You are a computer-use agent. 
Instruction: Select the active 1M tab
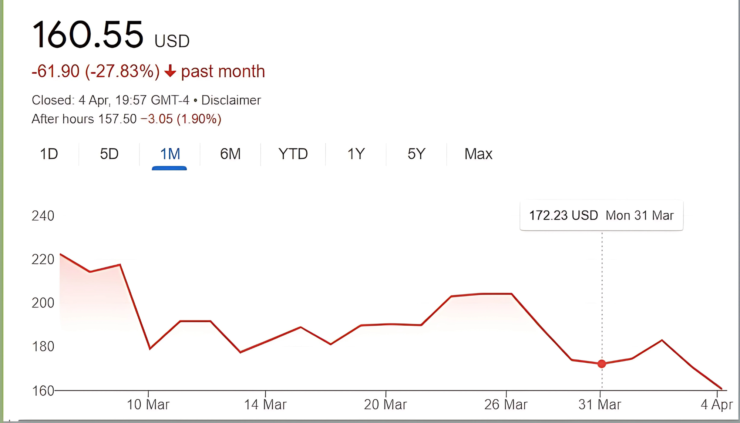point(170,154)
